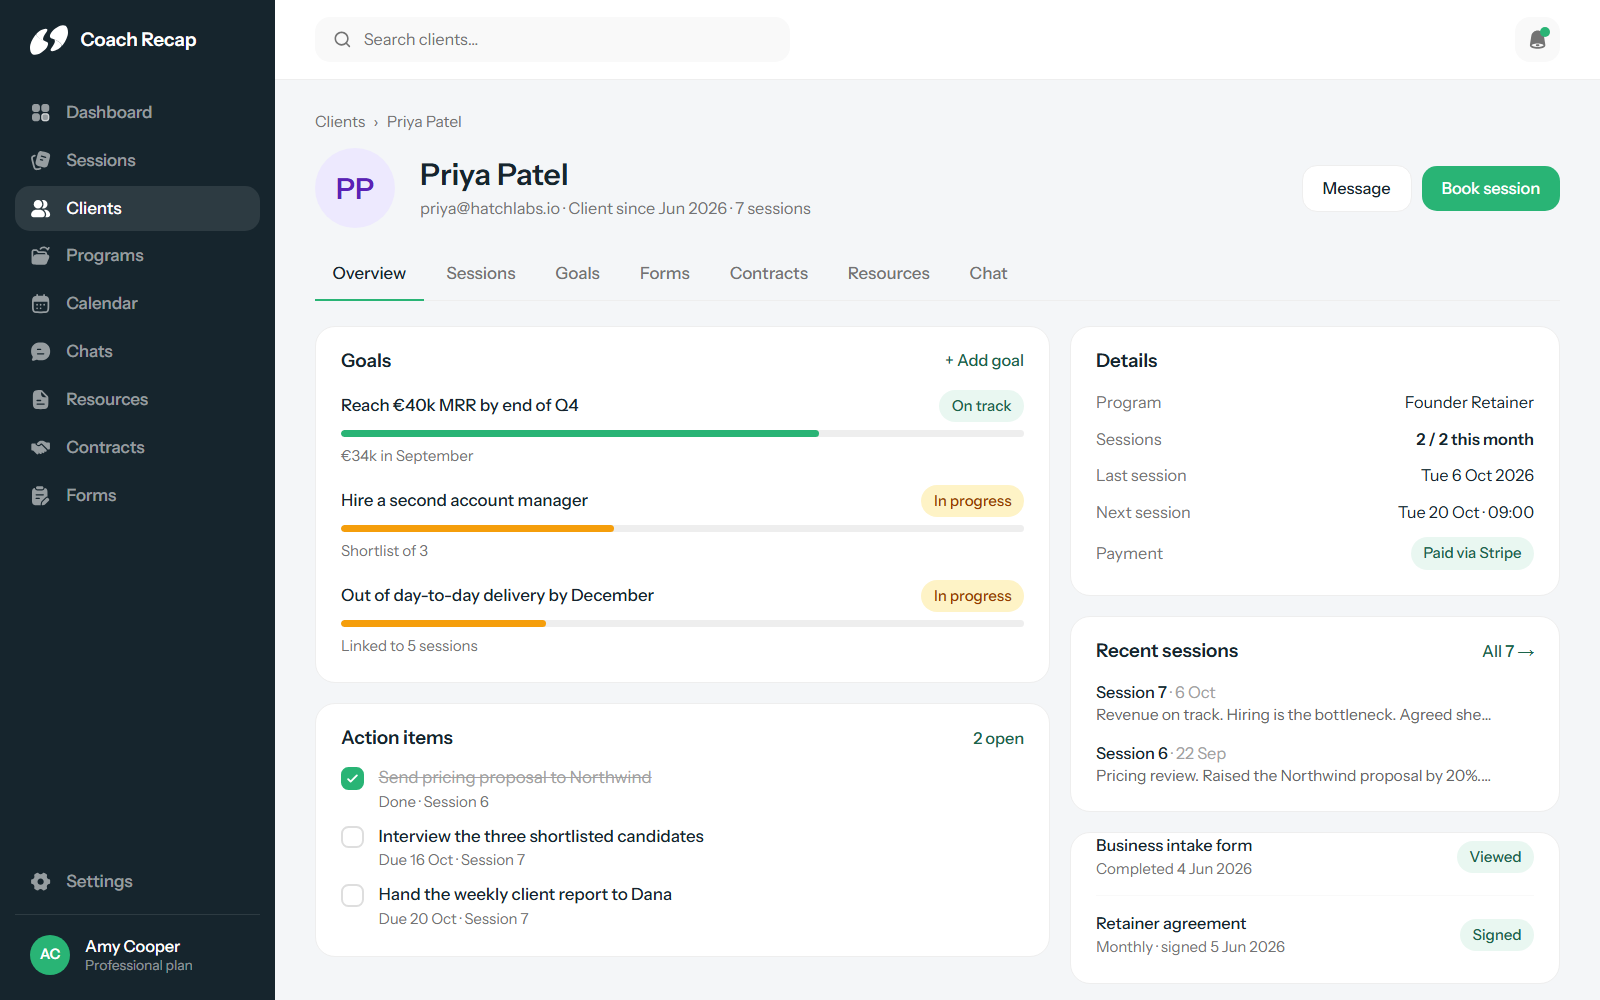1600x1000 pixels.
Task: Switch to the Goals tab
Action: (578, 274)
